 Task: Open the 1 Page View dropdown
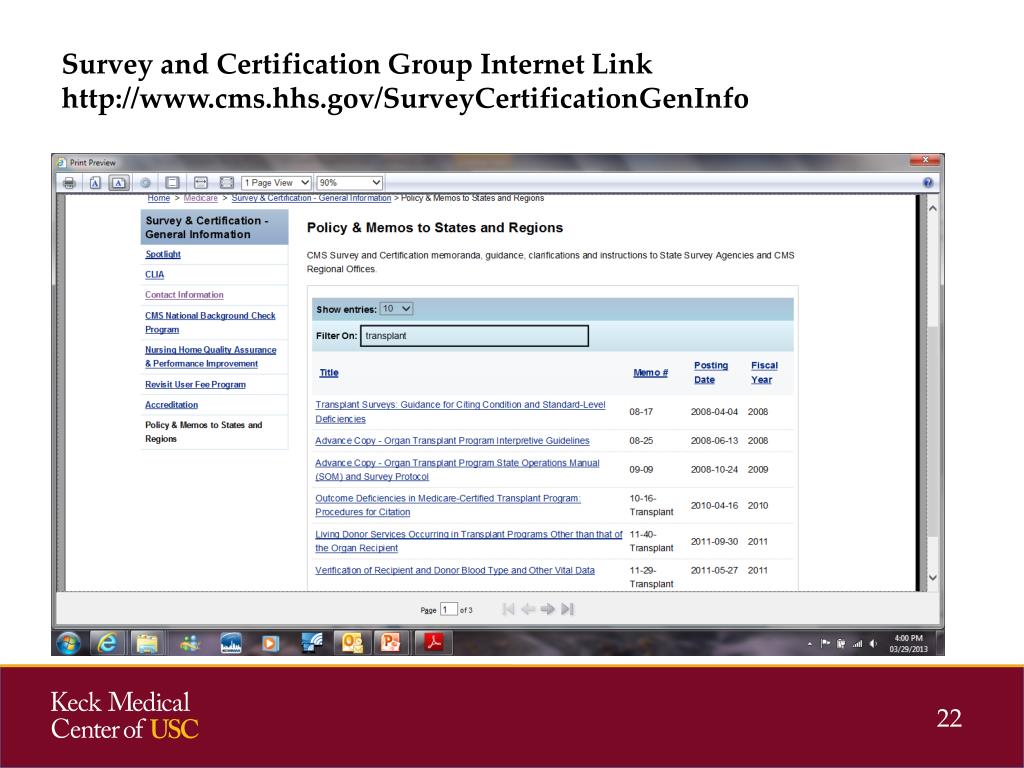point(277,183)
